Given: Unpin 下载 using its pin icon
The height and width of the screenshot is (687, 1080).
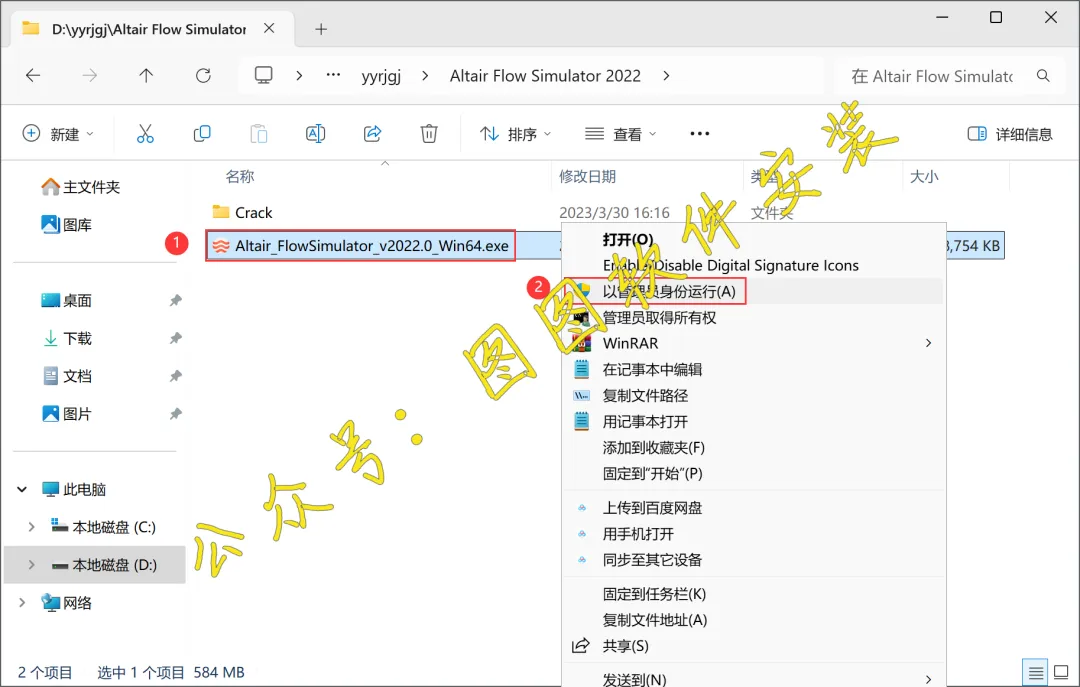Looking at the screenshot, I should pyautogui.click(x=176, y=338).
